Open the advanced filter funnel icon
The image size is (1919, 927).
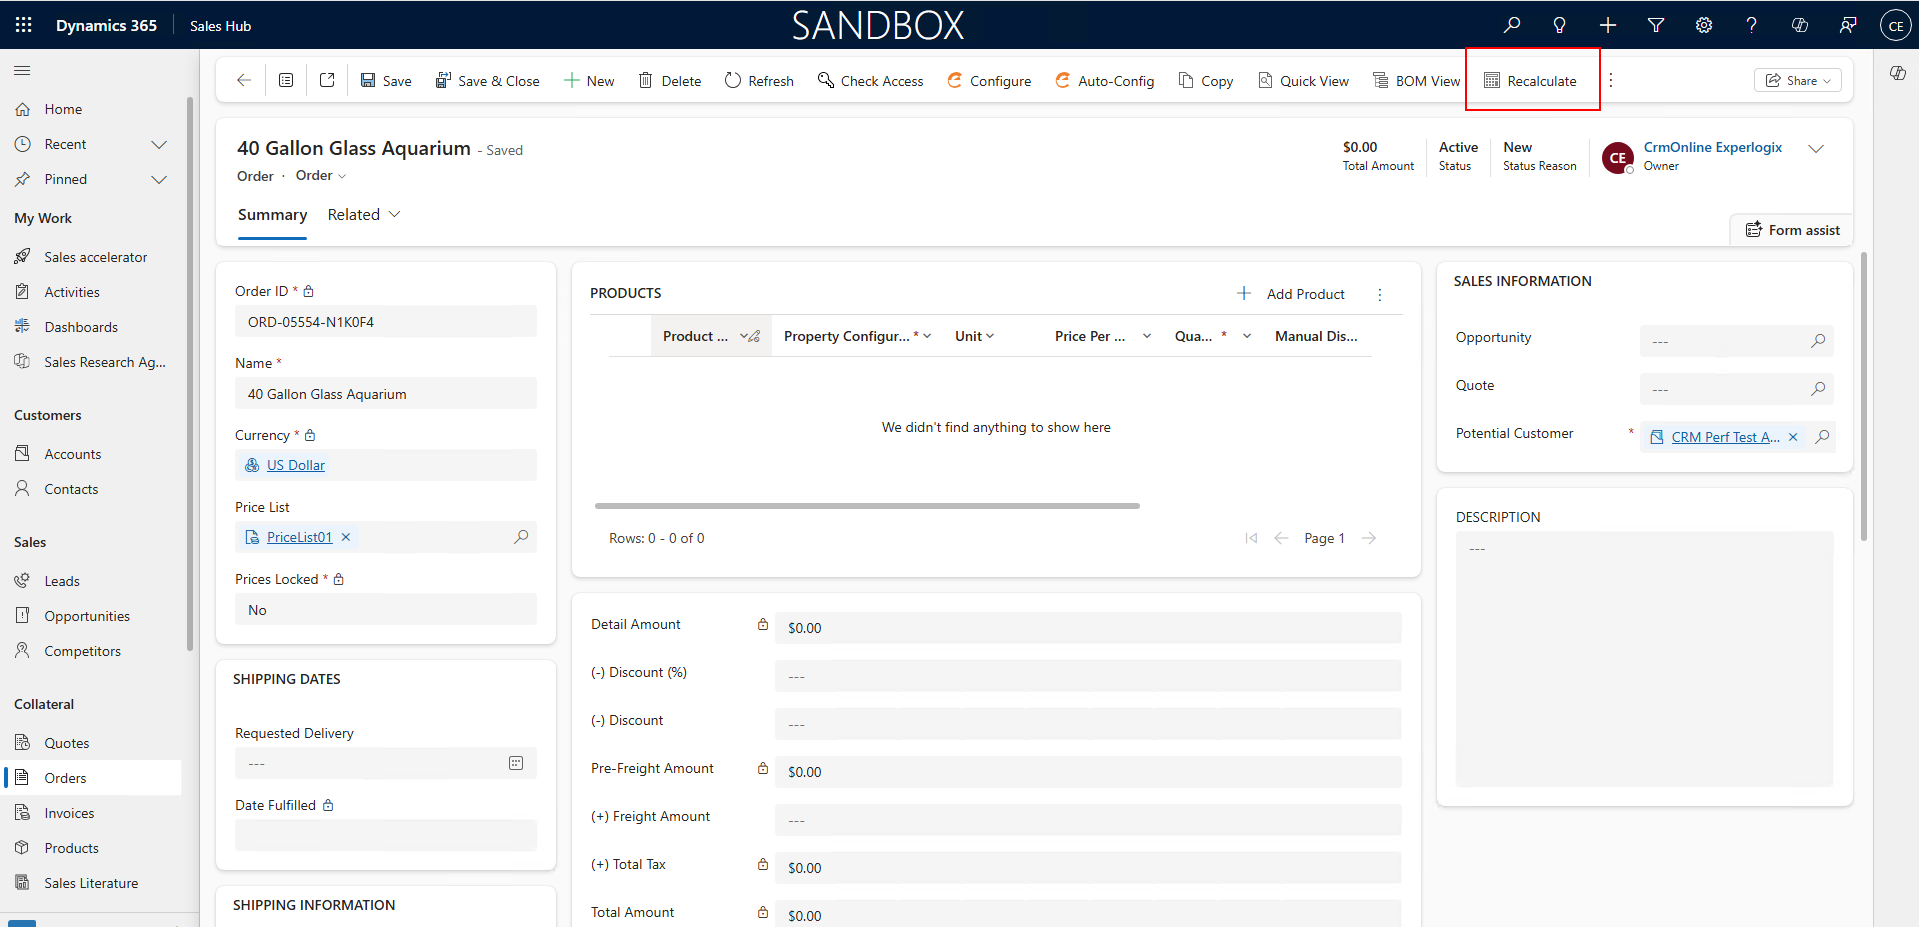[x=1656, y=25]
